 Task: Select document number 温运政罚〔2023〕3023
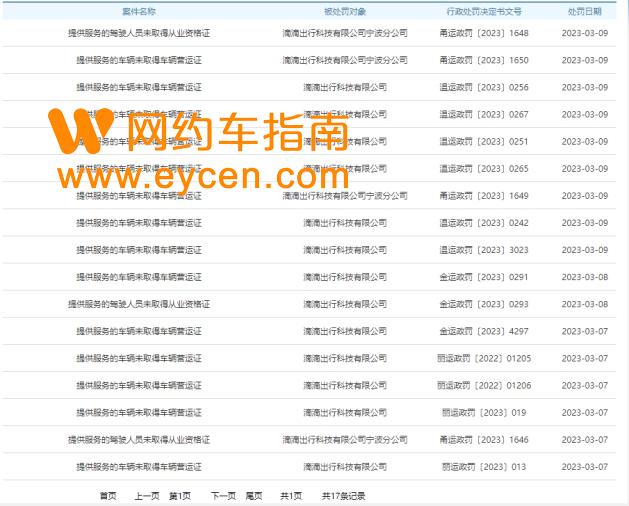click(484, 250)
